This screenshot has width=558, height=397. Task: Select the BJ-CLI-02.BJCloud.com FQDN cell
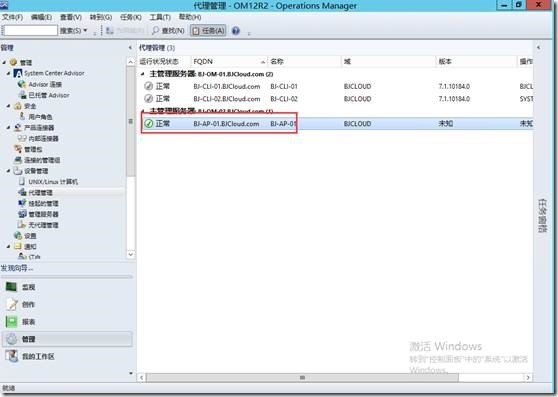click(227, 99)
